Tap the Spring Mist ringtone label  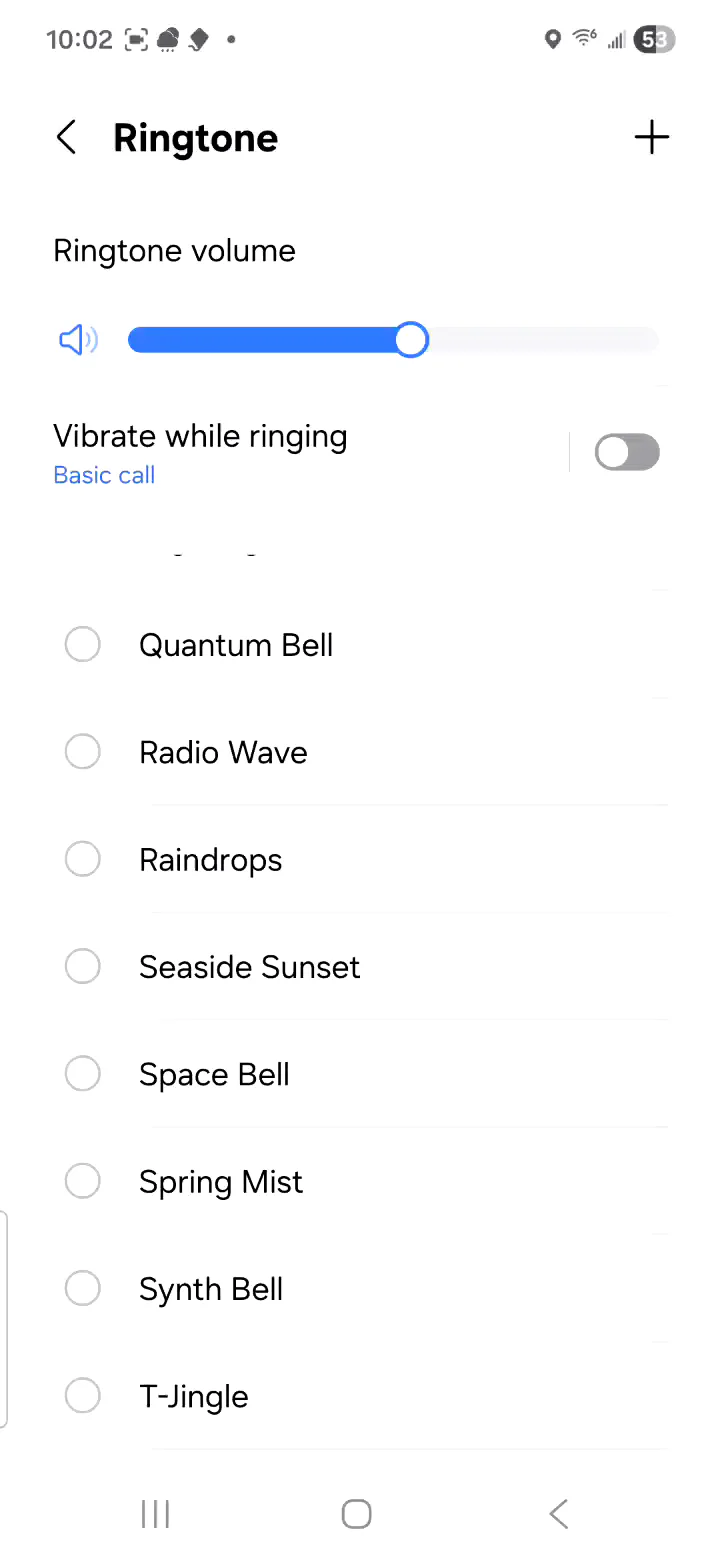[x=221, y=1182]
